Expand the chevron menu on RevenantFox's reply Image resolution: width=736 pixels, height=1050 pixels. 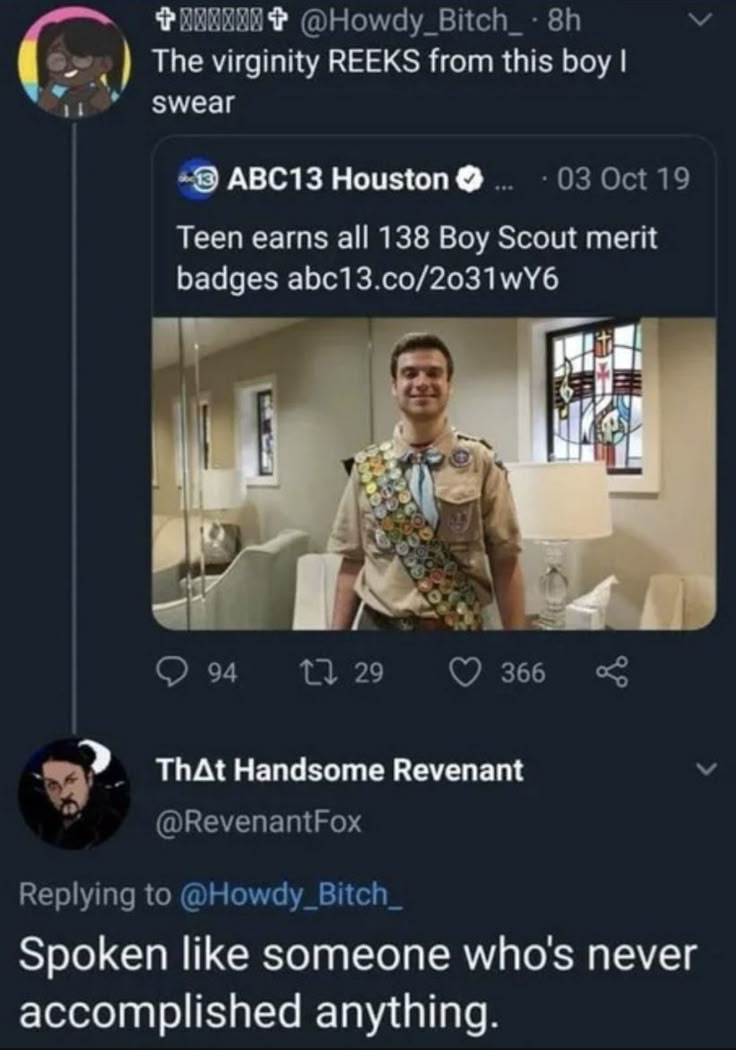[705, 770]
